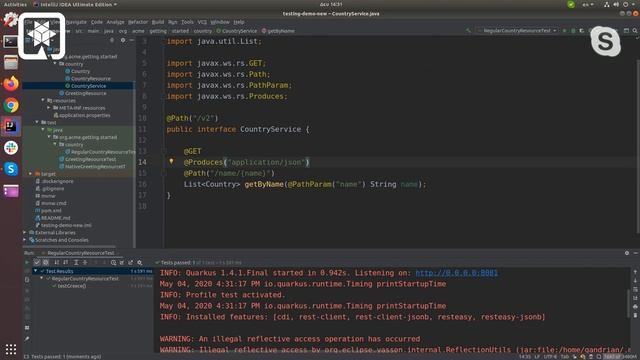Open Run panel gear settings at right

point(627,253)
